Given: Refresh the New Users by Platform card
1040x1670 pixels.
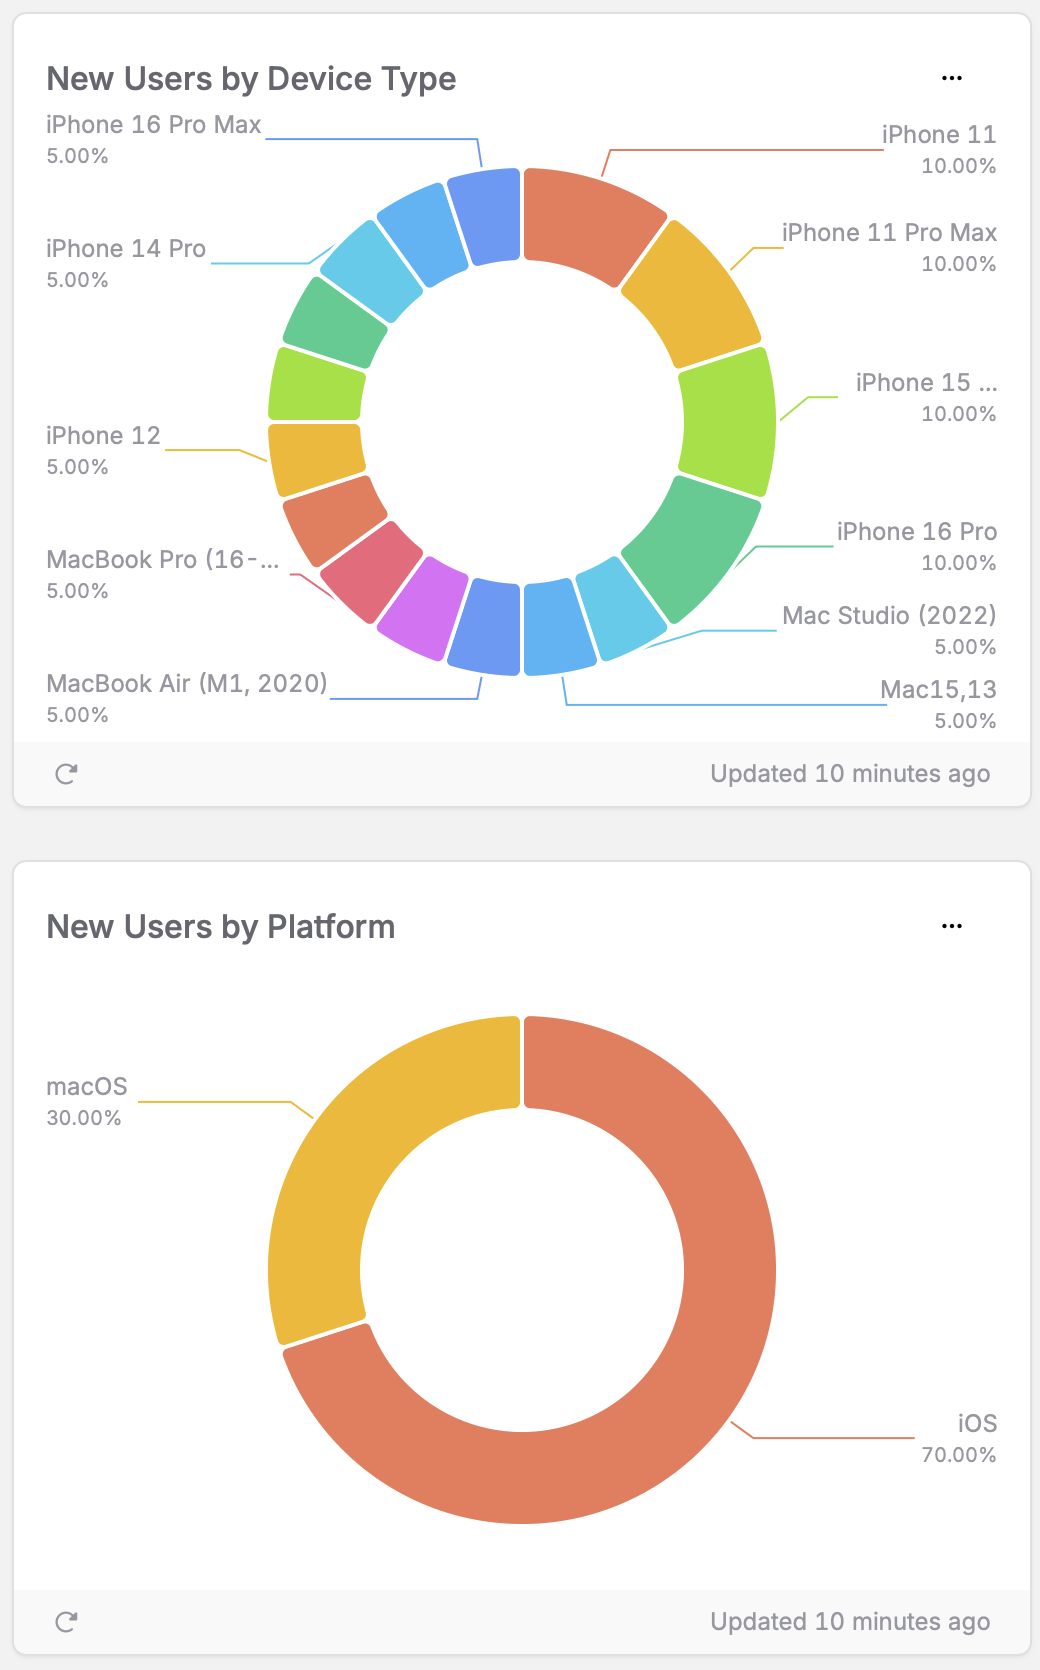Looking at the screenshot, I should 66,1622.
